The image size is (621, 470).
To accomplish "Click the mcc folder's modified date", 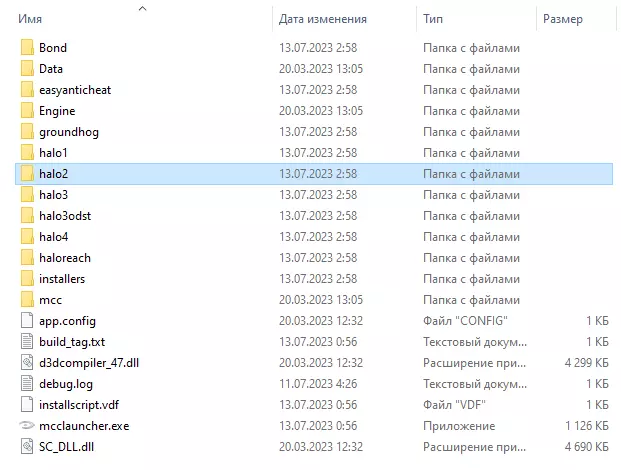I will [x=321, y=300].
